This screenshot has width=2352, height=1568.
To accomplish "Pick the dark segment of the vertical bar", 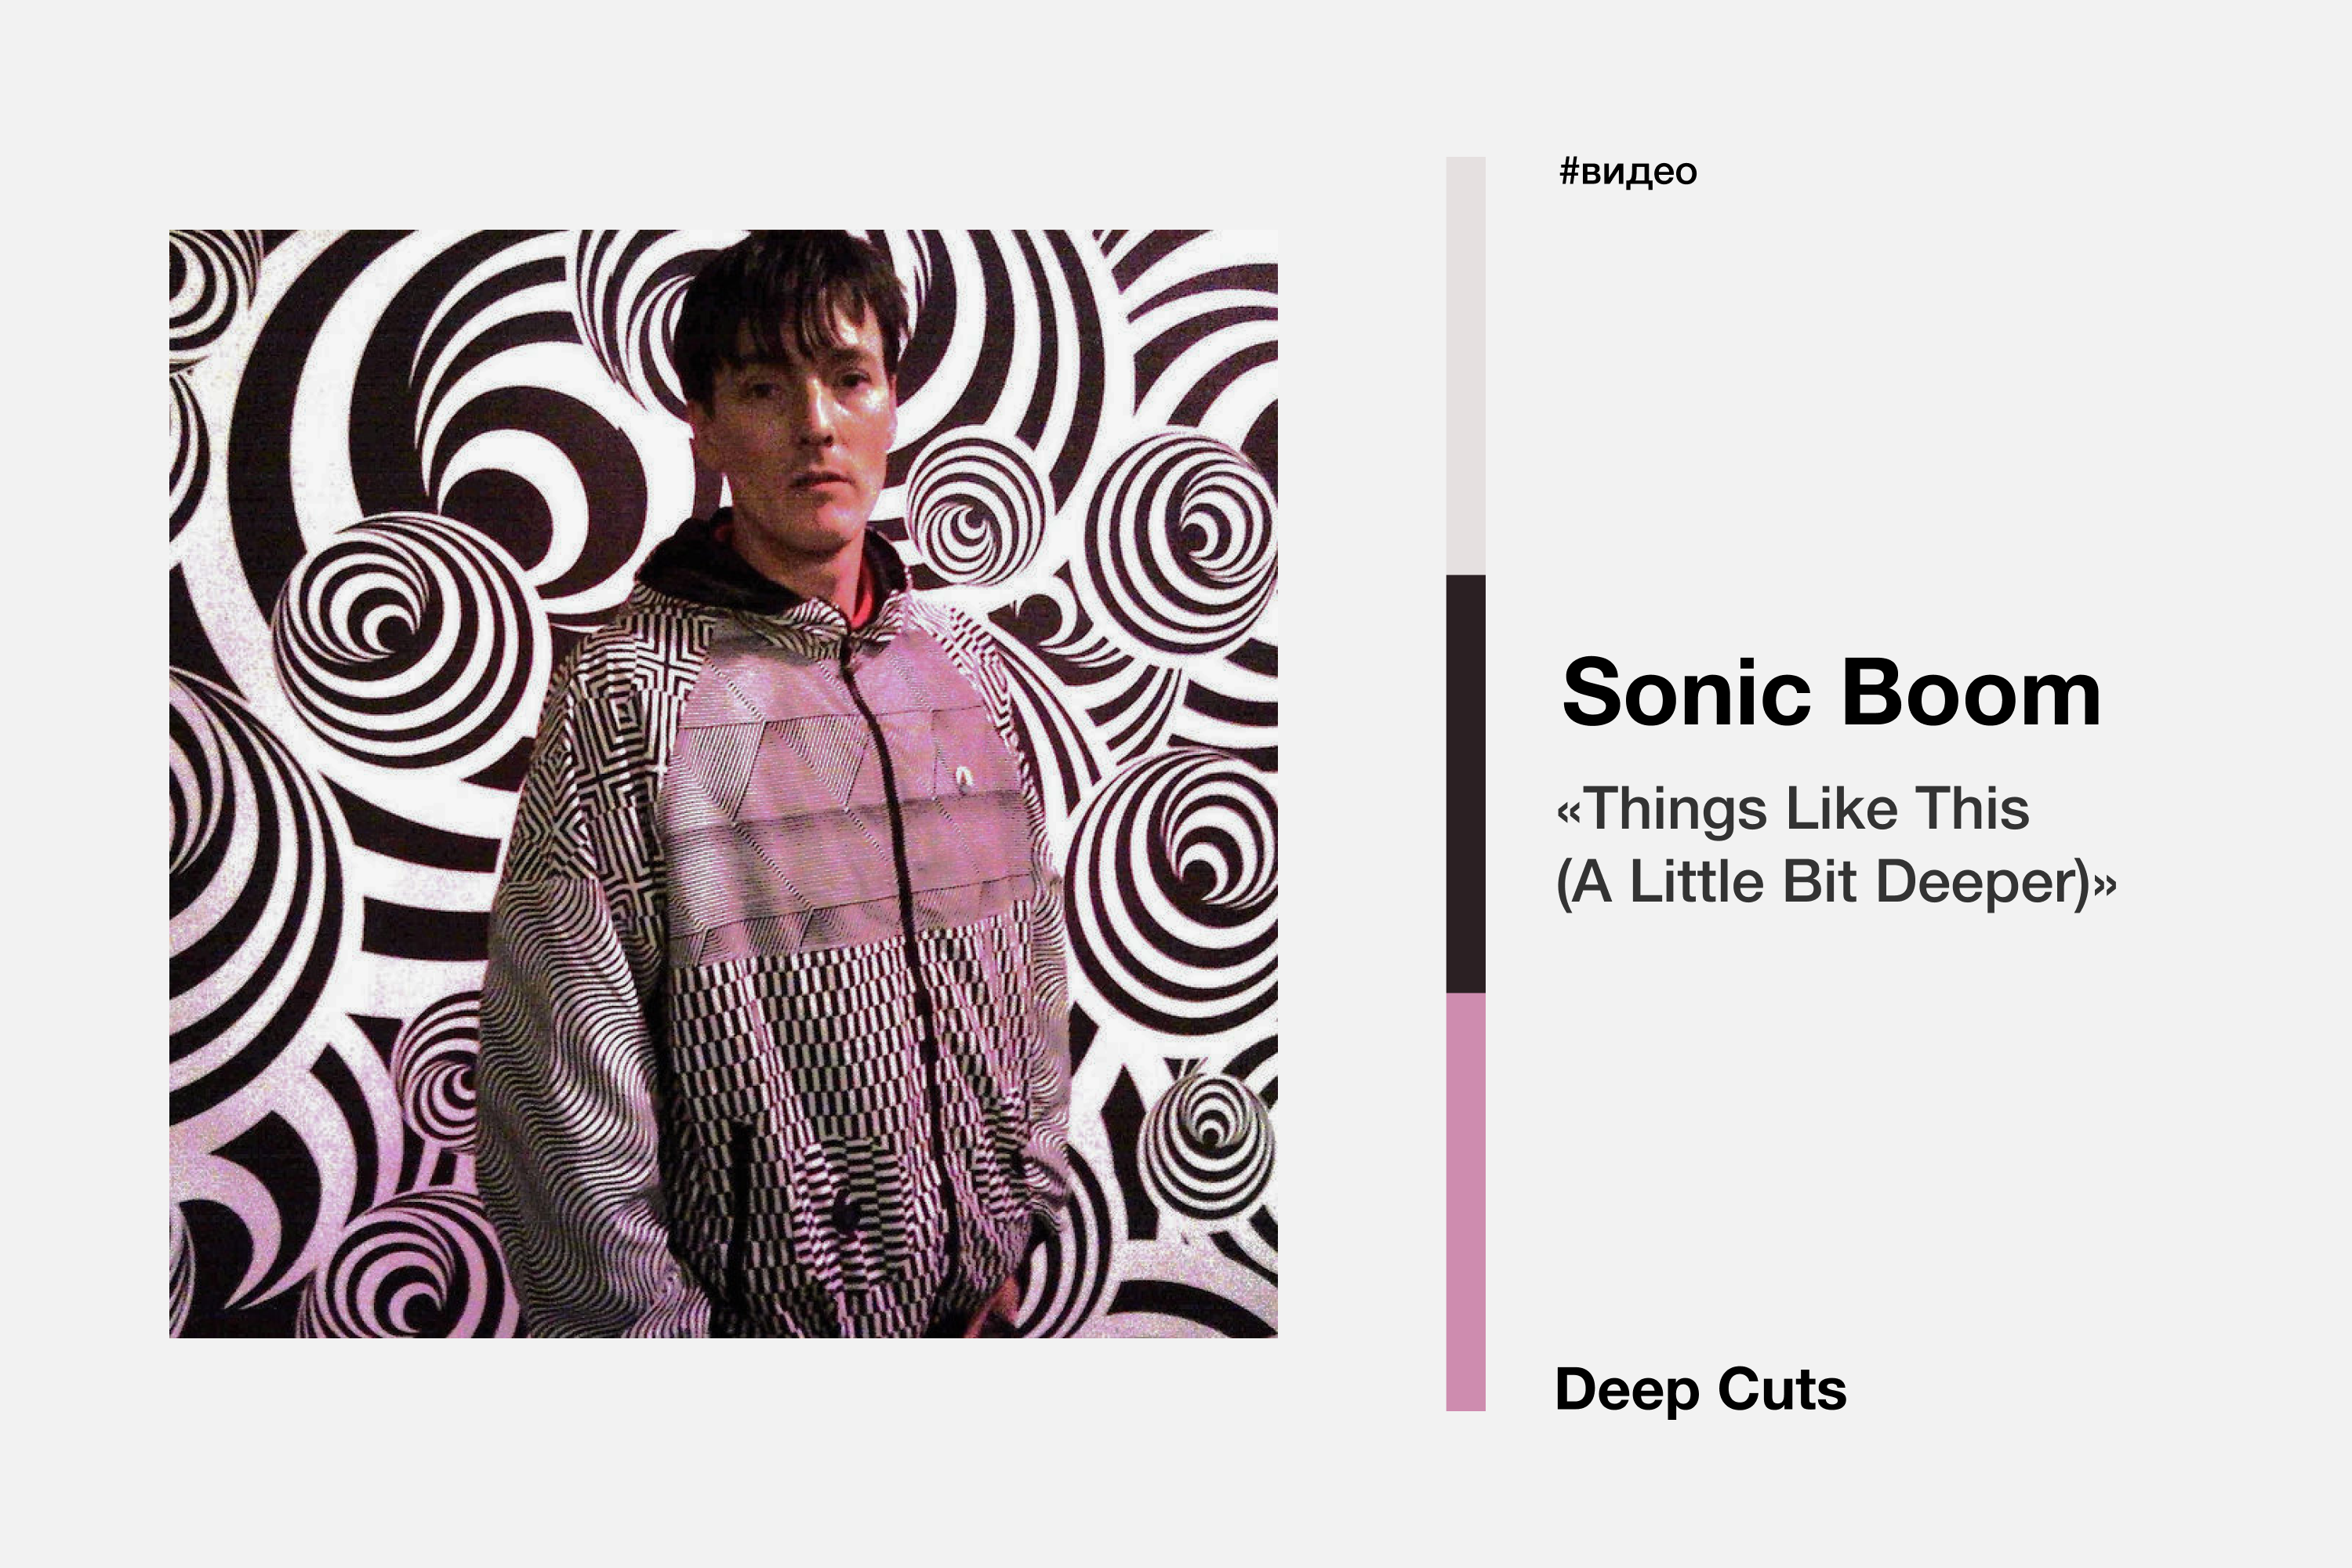I will (x=1465, y=783).
